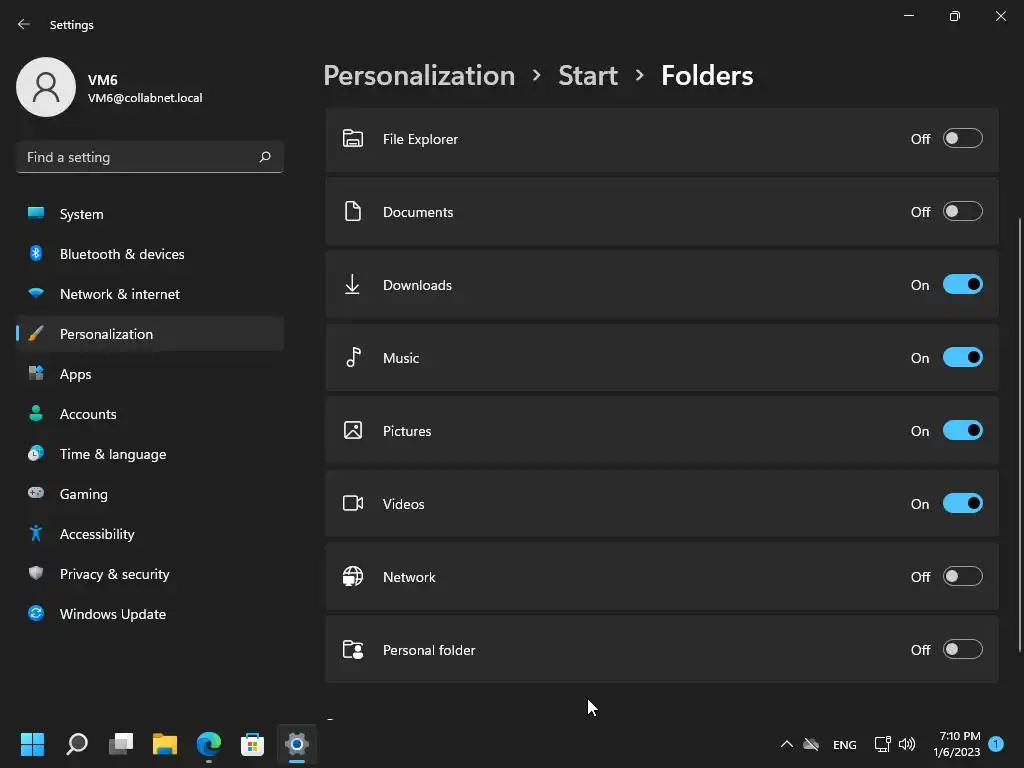Navigate back to Start breadcrumb
Viewport: 1024px width, 768px height.
(x=588, y=76)
